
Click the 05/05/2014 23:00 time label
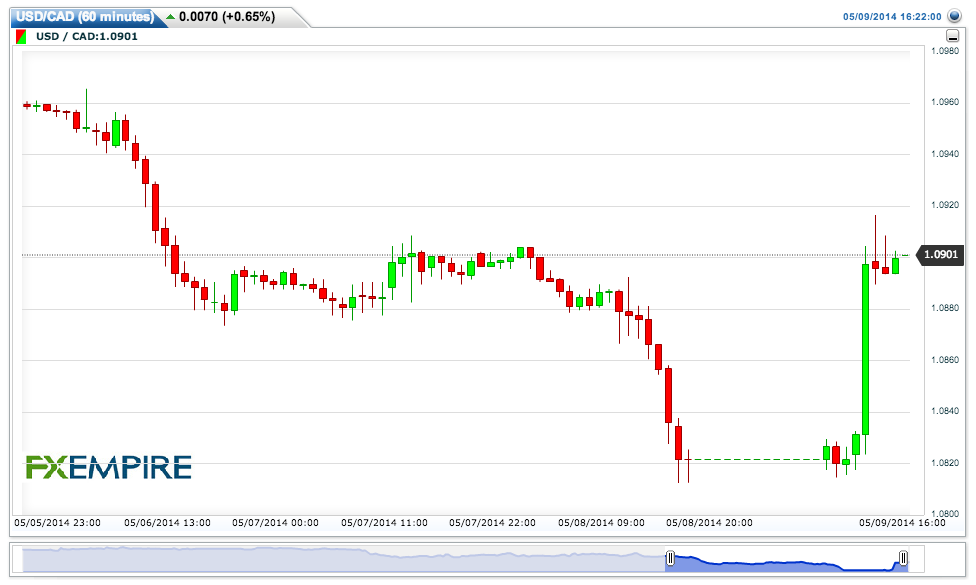point(57,523)
